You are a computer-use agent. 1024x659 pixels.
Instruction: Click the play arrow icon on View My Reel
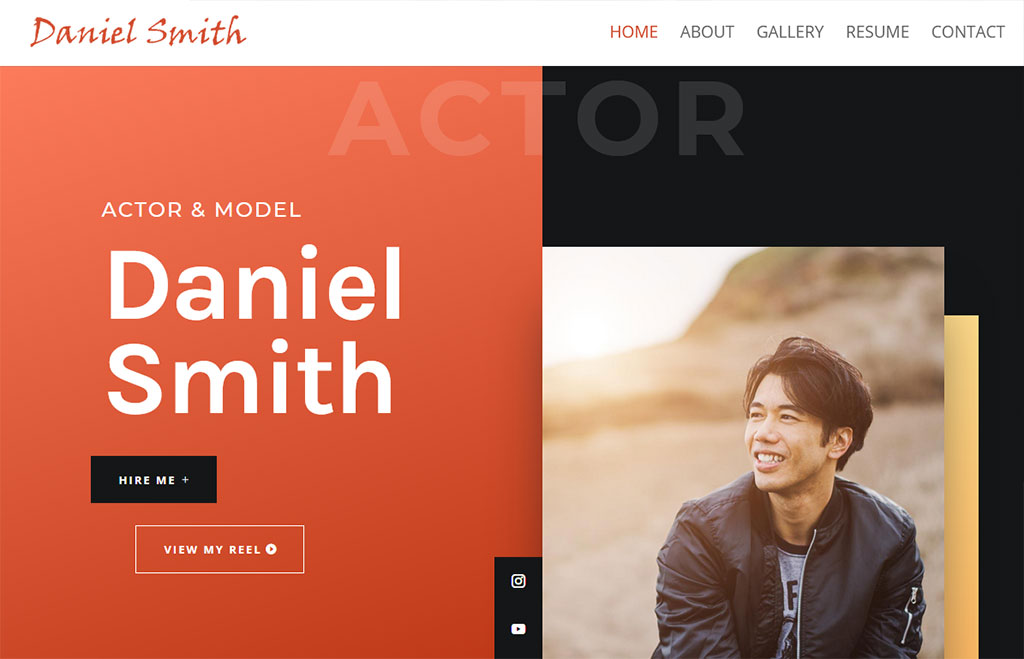point(272,549)
